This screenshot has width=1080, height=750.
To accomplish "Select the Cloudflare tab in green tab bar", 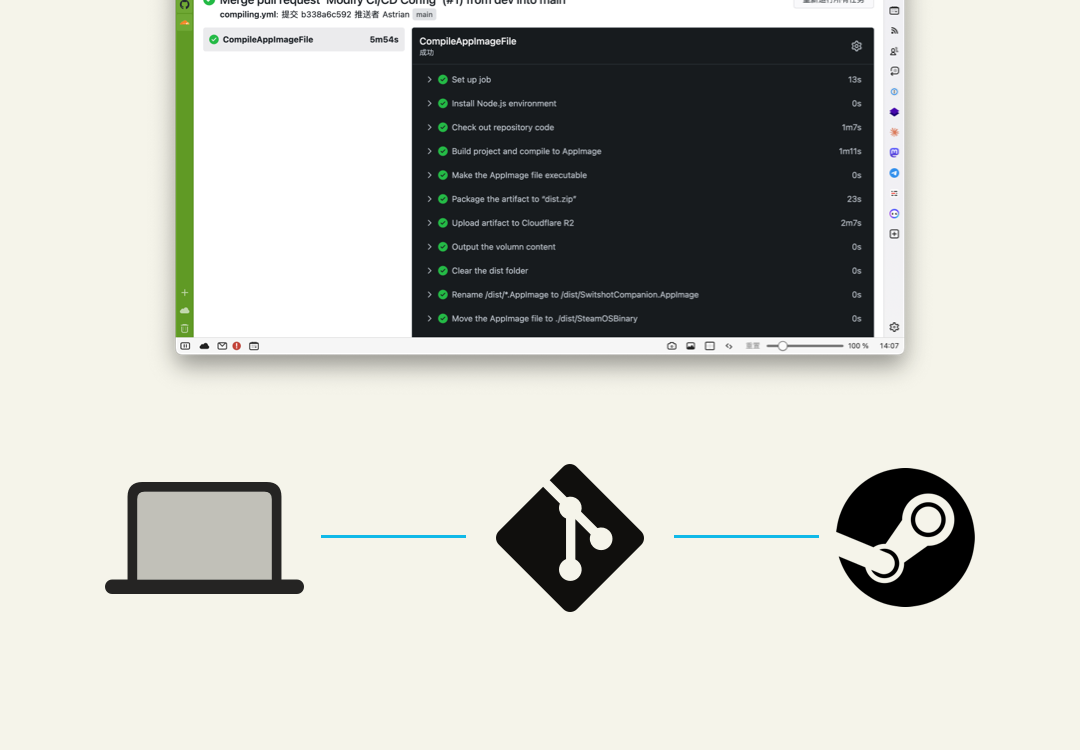I will click(185, 23).
